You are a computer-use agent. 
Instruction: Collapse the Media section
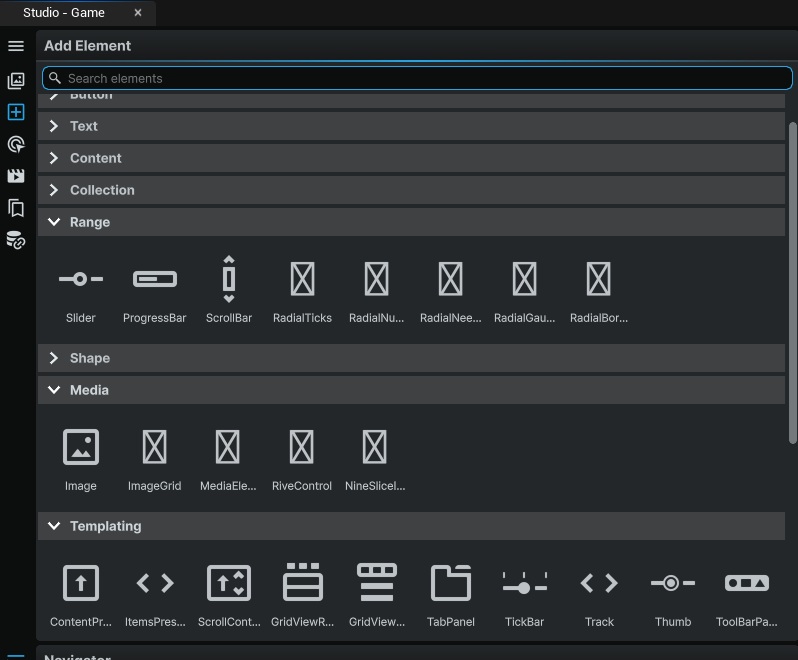(411, 390)
